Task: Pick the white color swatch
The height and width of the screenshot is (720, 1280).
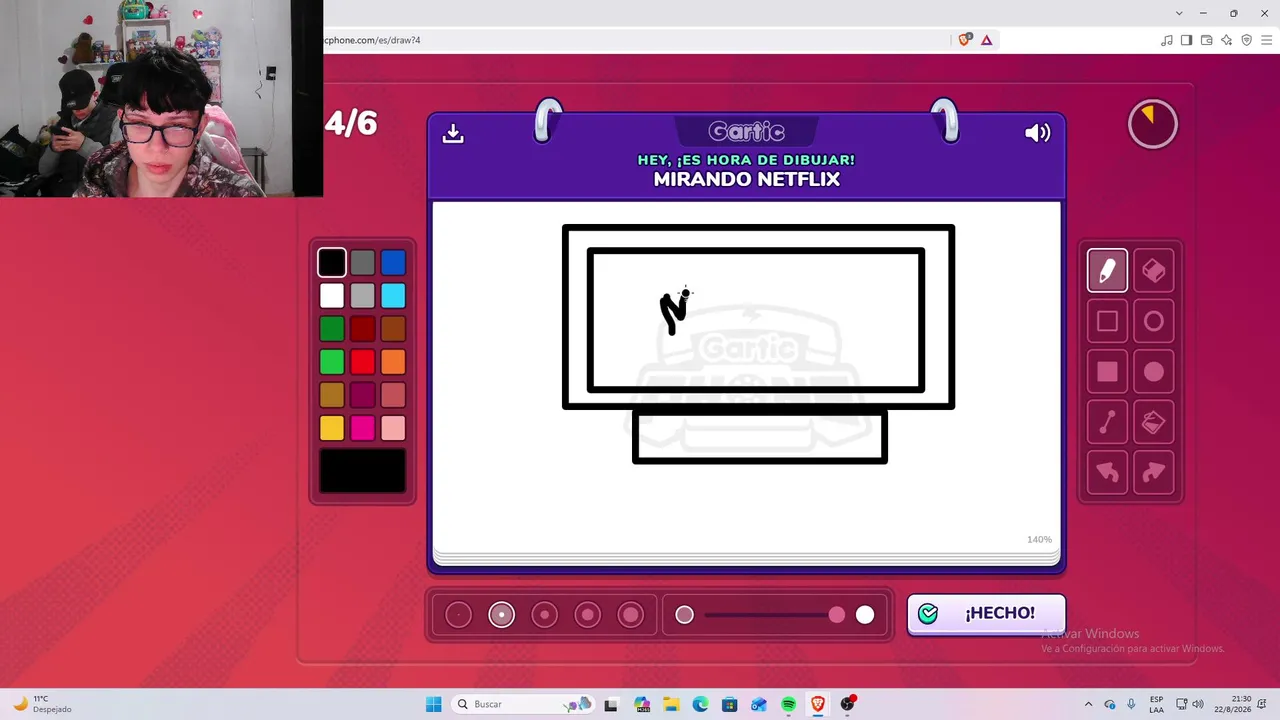Action: coord(332,296)
